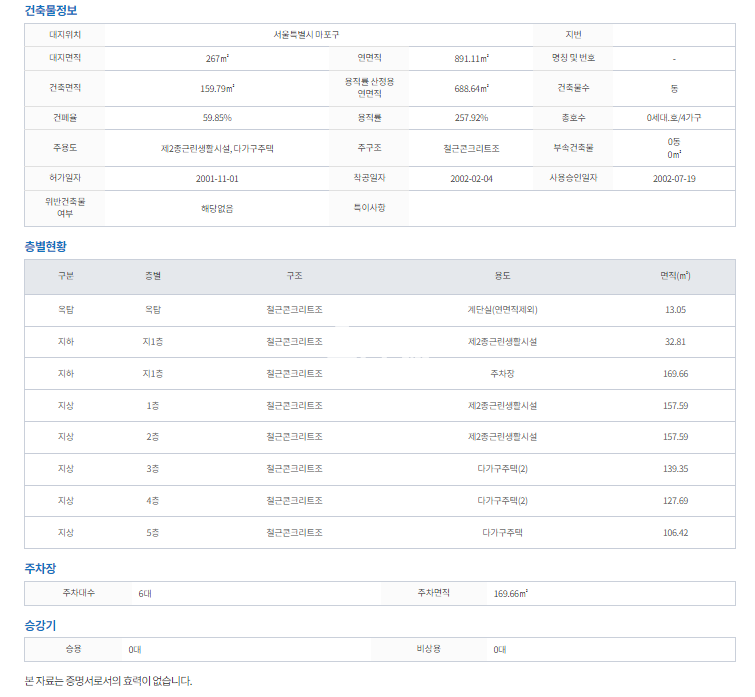755x697 pixels.
Task: Click the 주차면적 value 169.66㎡
Action: 510,593
